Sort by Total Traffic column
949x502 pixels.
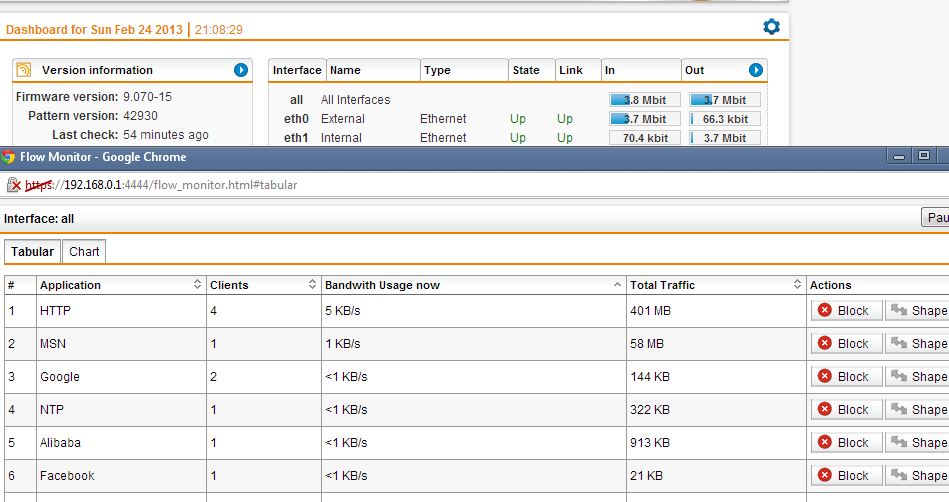(x=716, y=285)
